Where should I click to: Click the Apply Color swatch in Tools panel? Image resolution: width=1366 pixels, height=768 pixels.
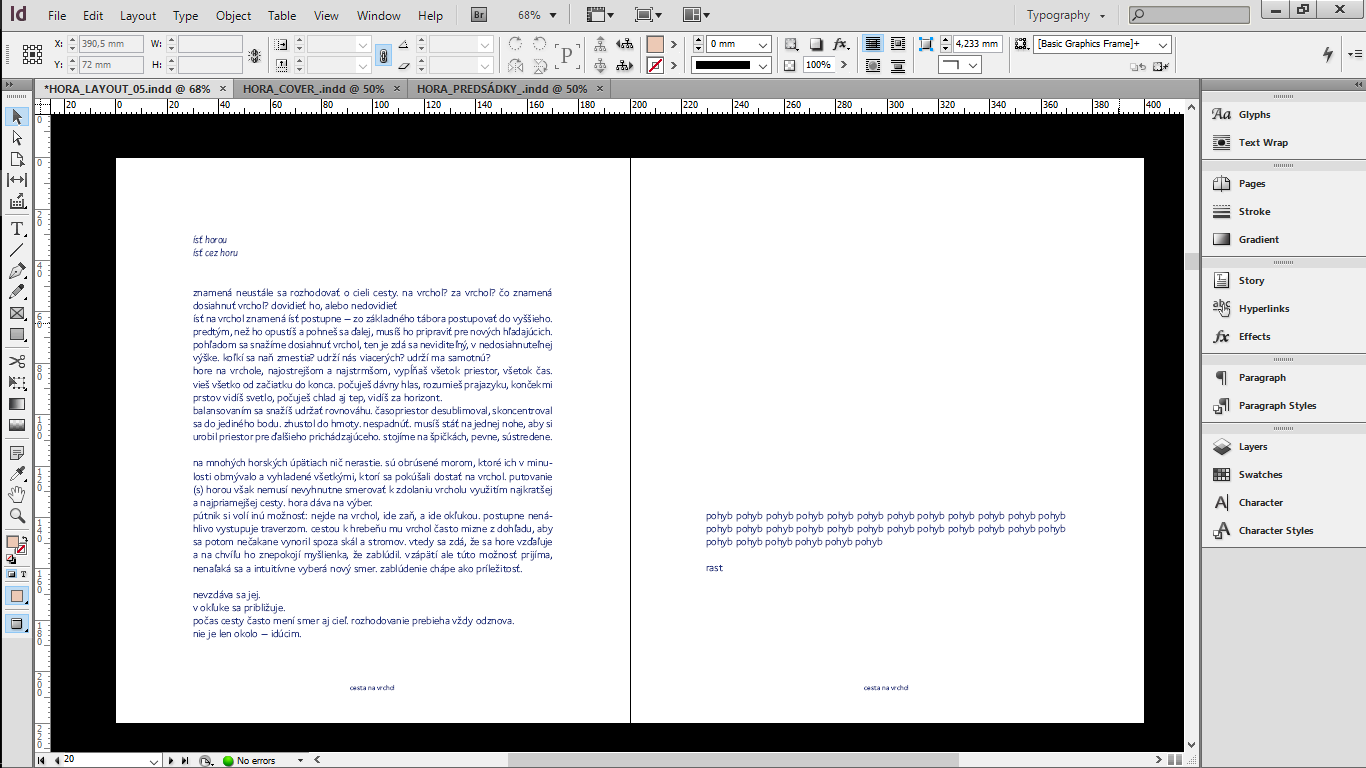(x=17, y=596)
